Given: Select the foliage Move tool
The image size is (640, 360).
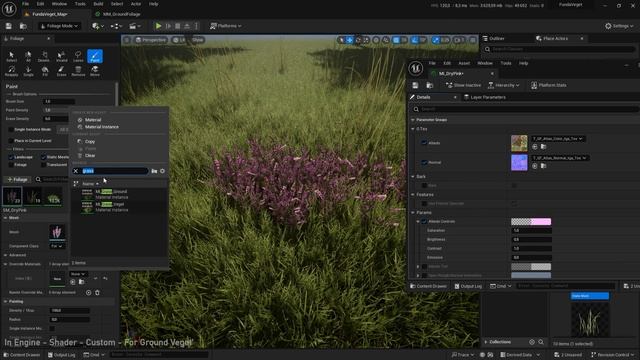Looking at the screenshot, I should [x=95, y=71].
